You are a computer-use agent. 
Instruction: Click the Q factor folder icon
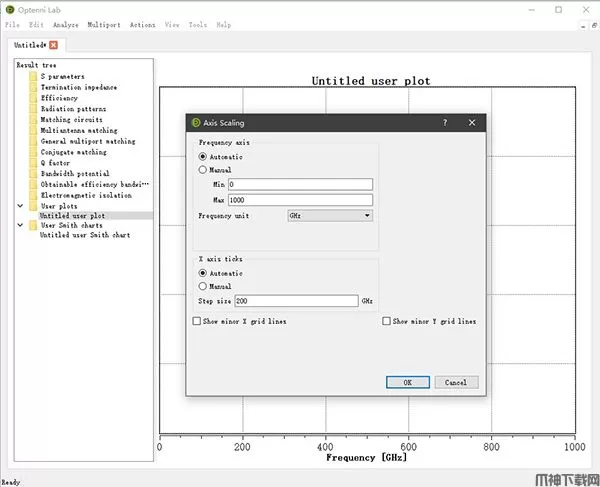(33, 163)
